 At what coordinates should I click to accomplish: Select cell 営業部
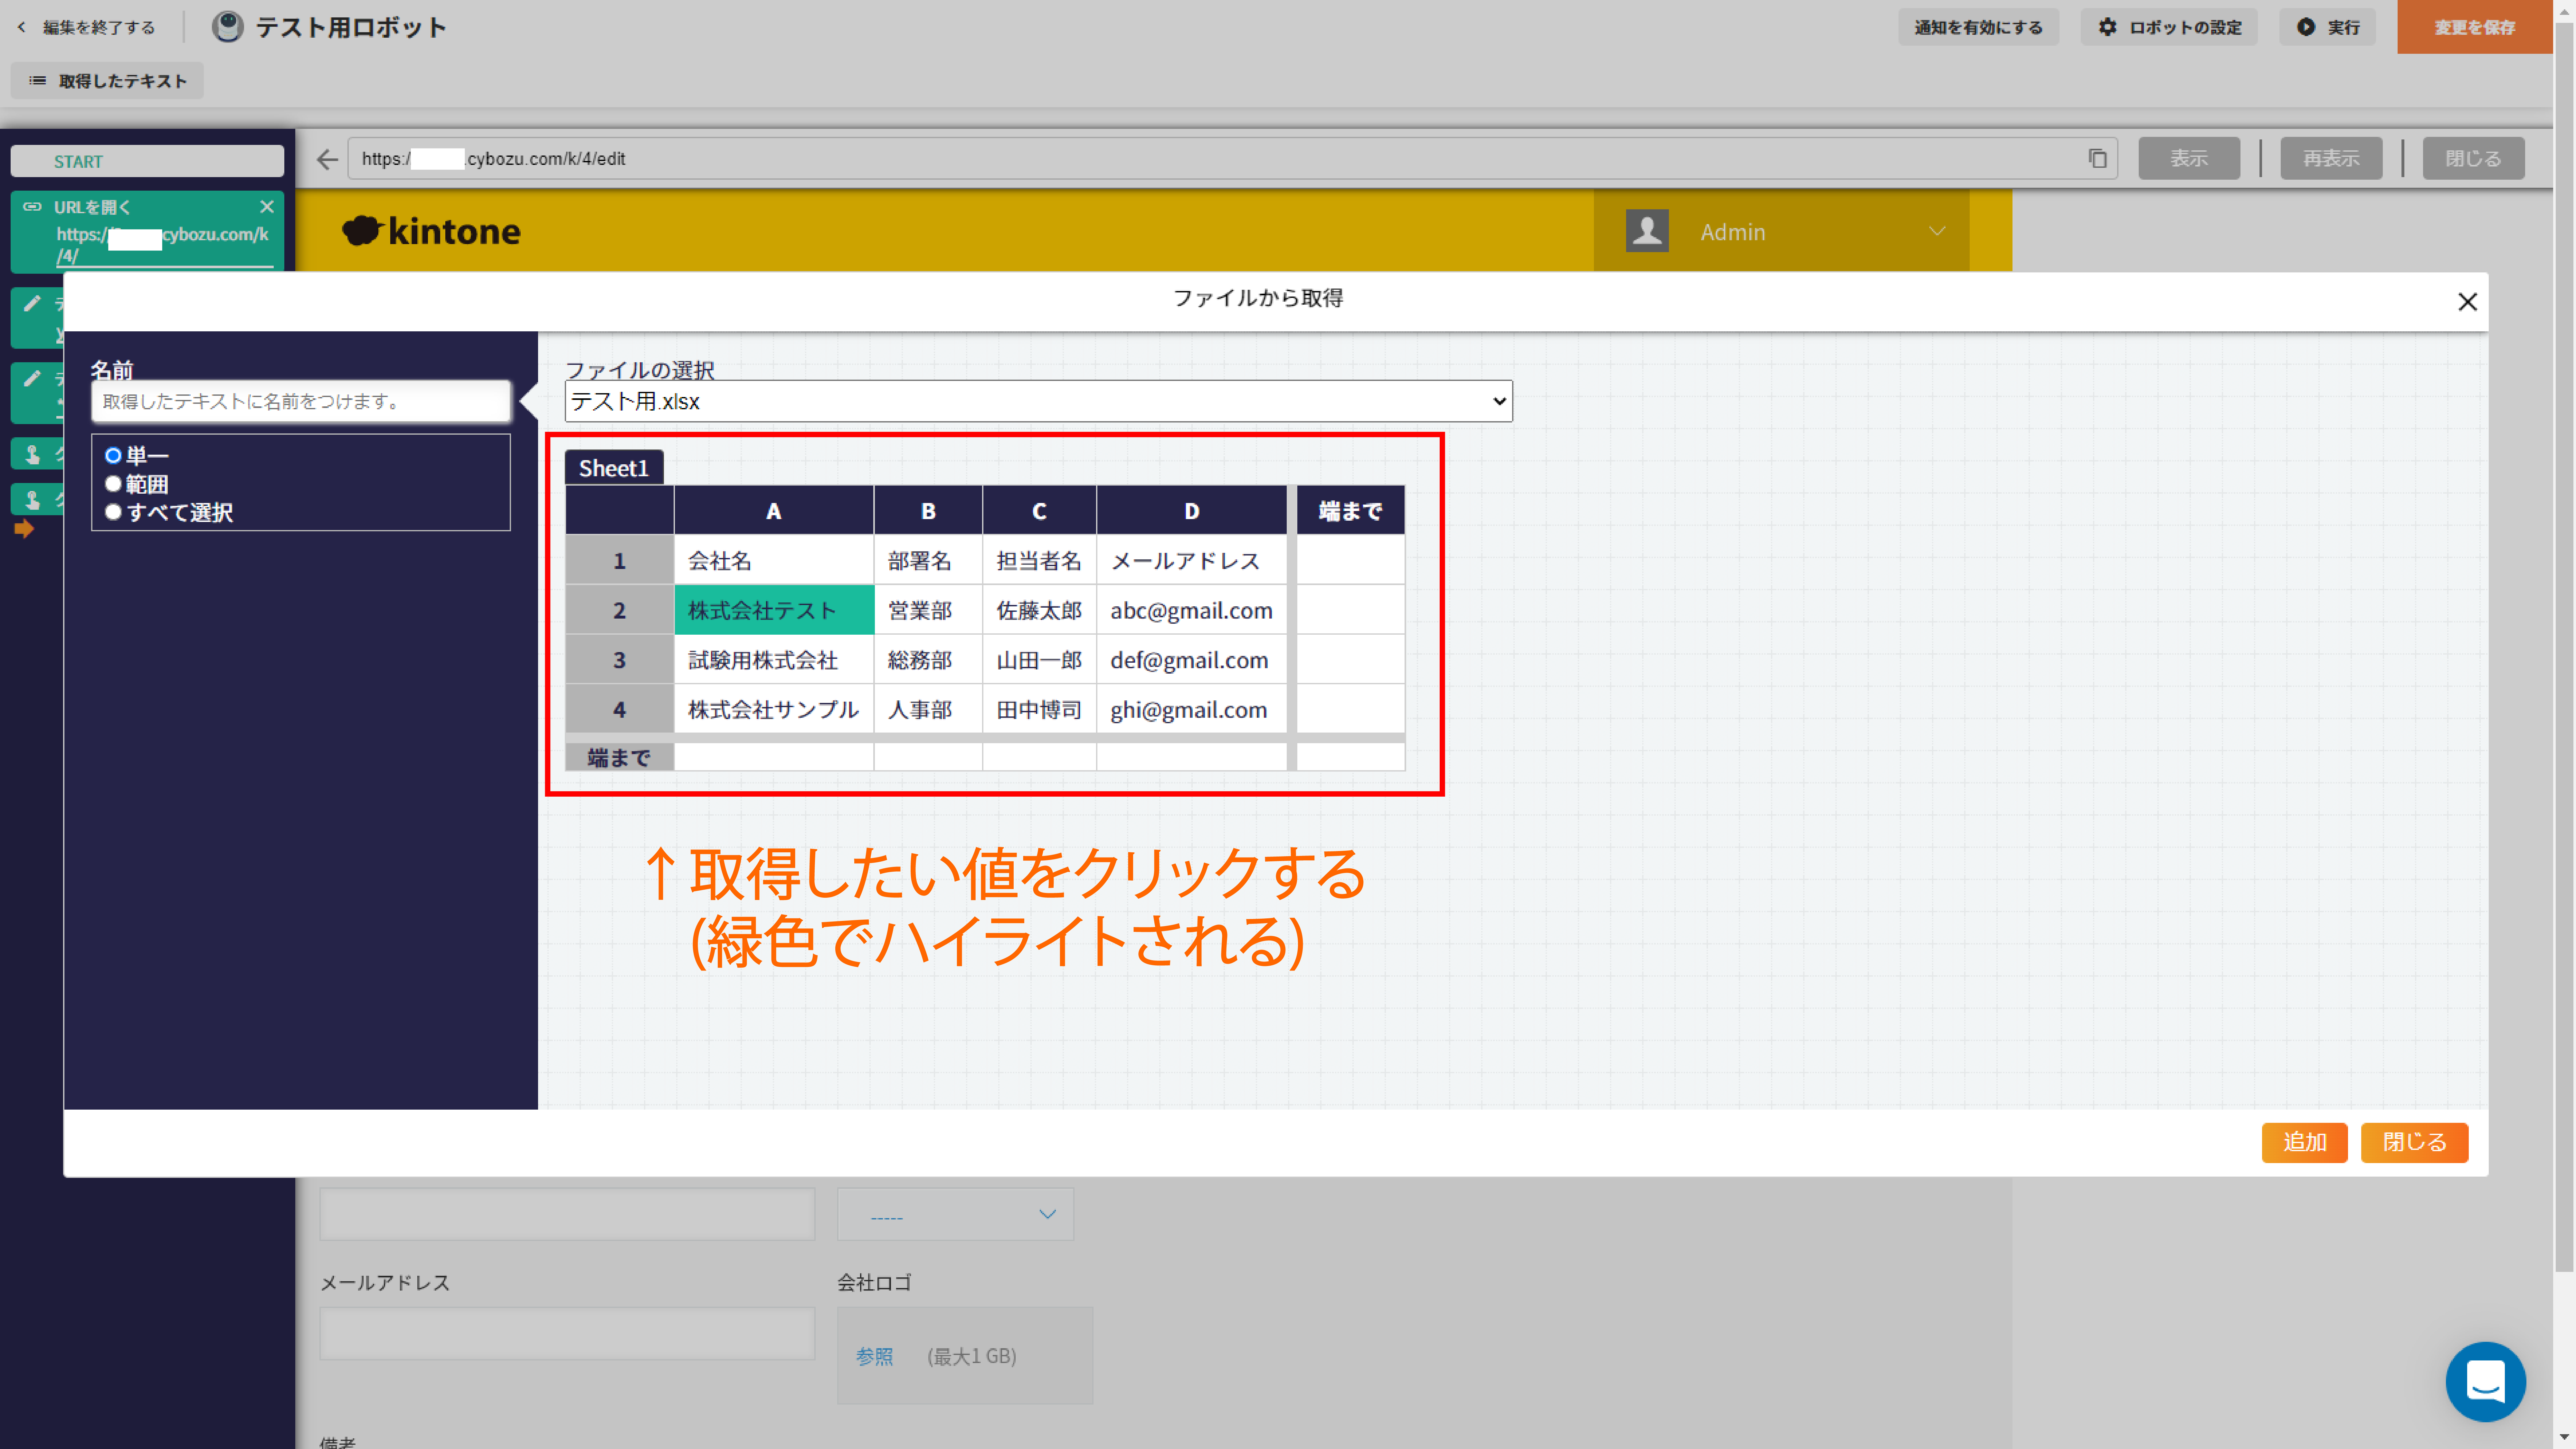(x=928, y=610)
